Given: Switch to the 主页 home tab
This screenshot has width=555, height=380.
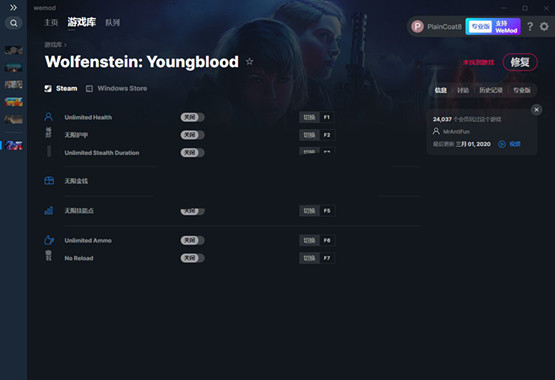Looking at the screenshot, I should [51, 23].
